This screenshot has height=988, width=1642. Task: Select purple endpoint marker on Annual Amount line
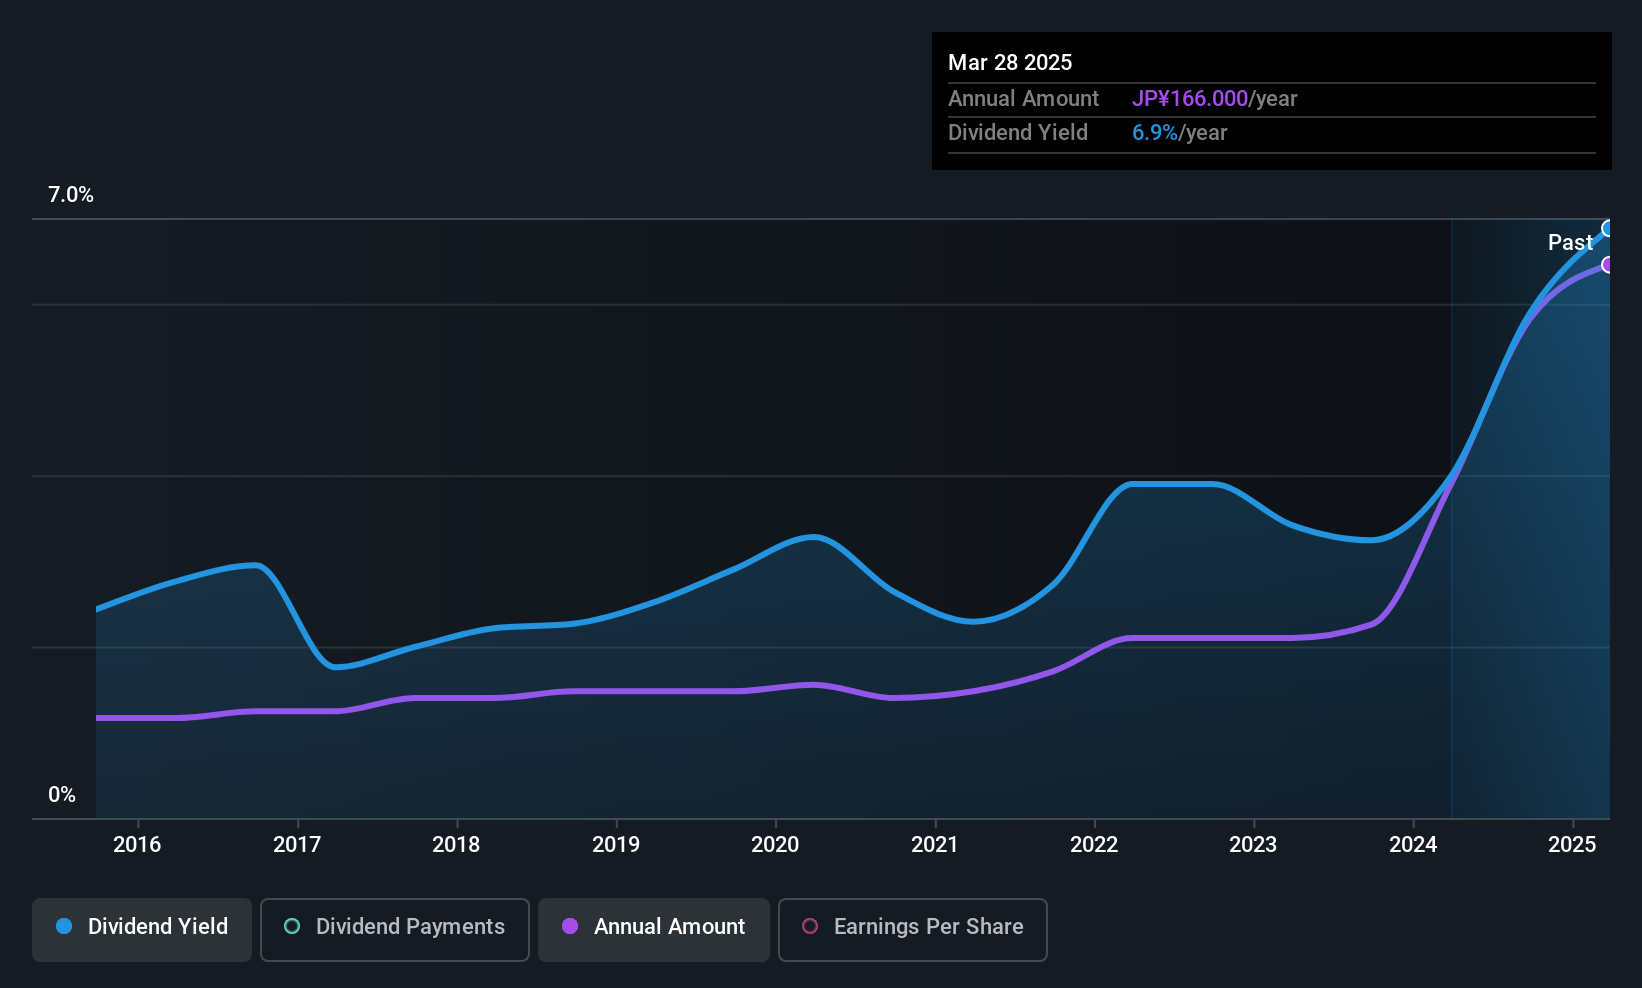[1608, 265]
